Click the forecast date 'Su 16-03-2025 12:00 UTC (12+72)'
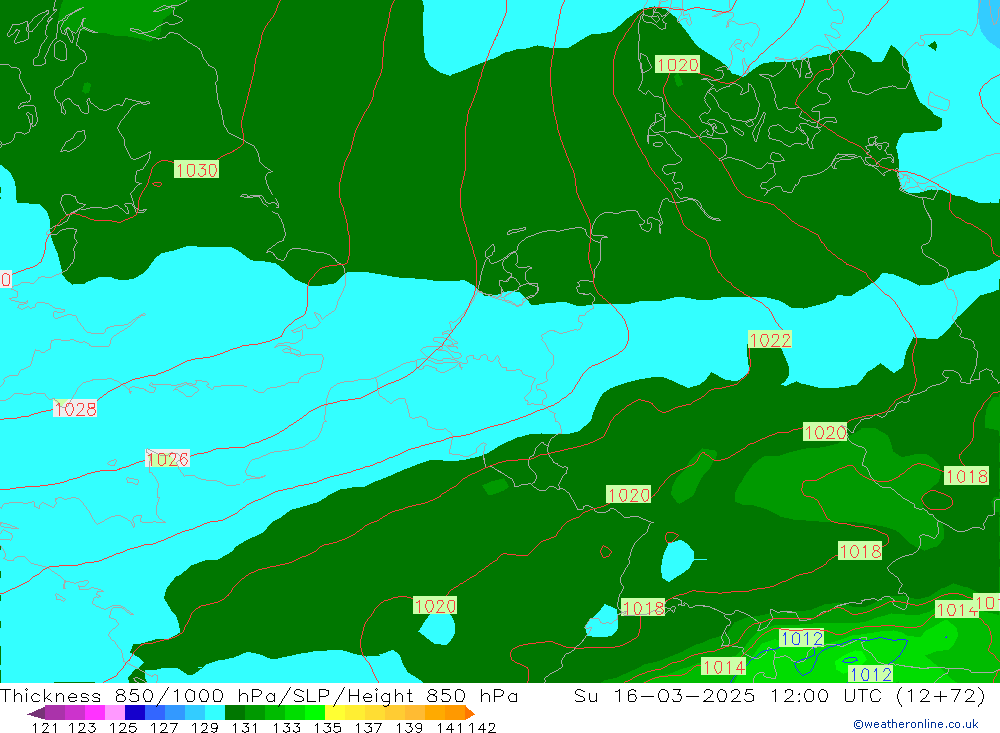1000x733 pixels. tap(779, 695)
